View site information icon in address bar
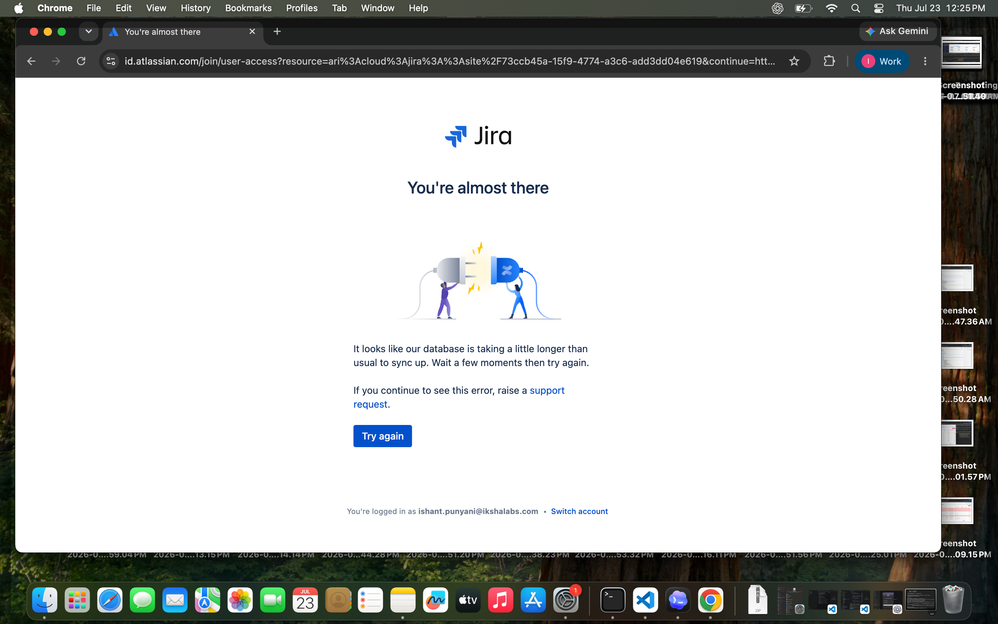 point(111,61)
